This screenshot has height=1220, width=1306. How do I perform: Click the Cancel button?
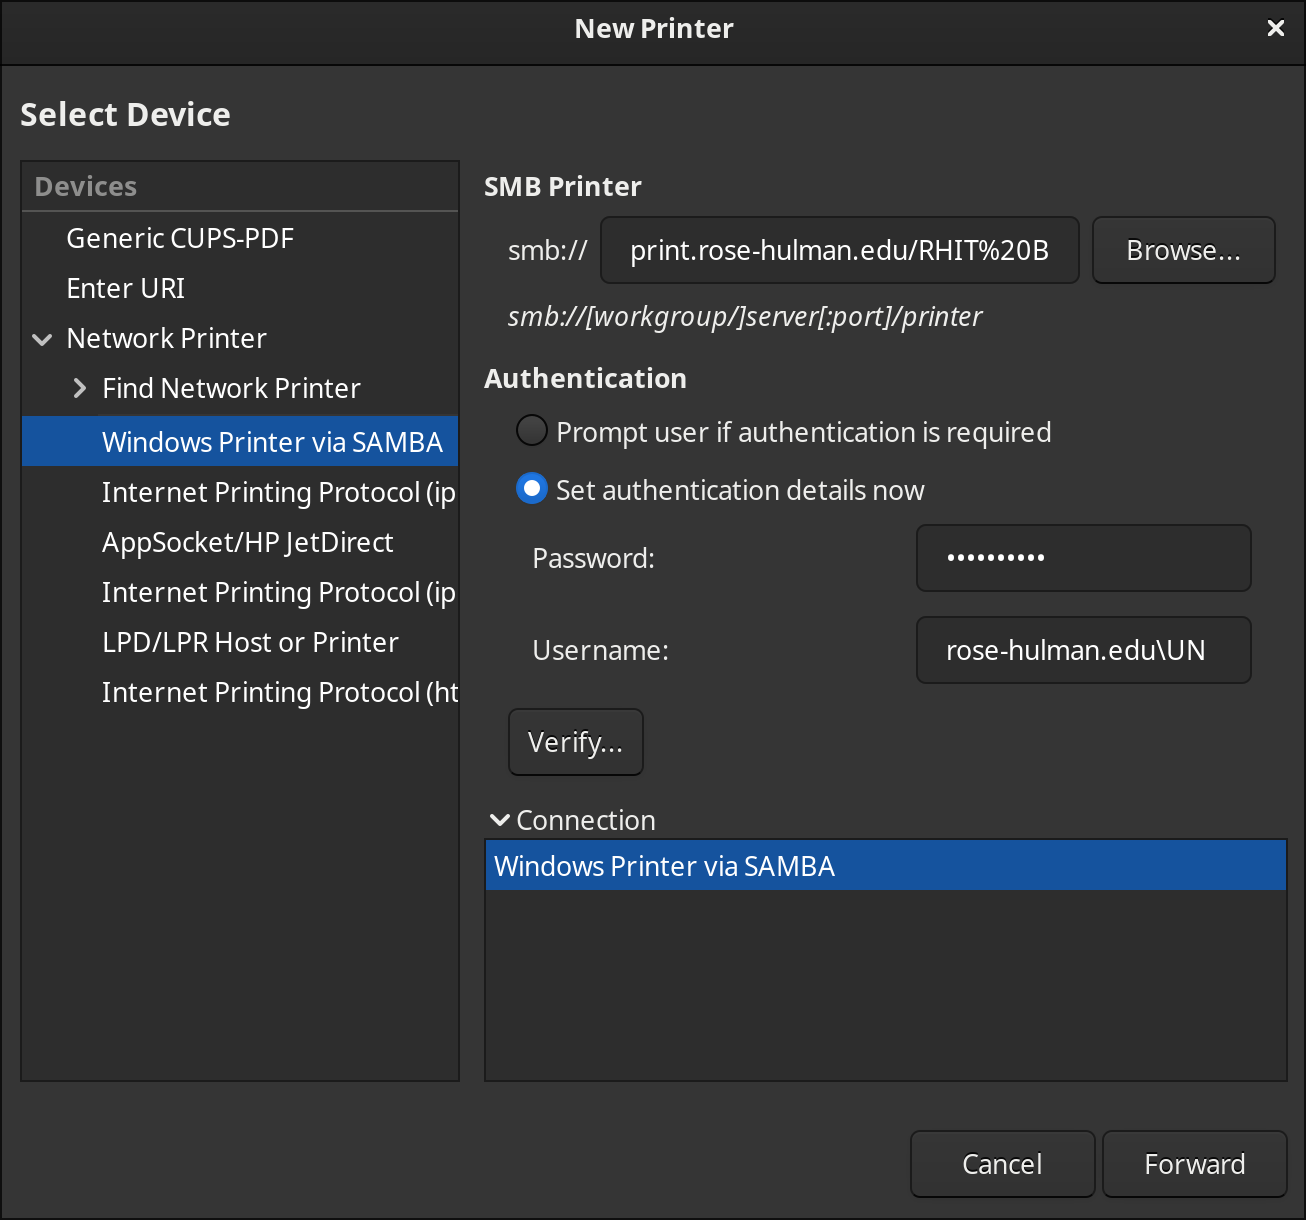click(x=1002, y=1164)
